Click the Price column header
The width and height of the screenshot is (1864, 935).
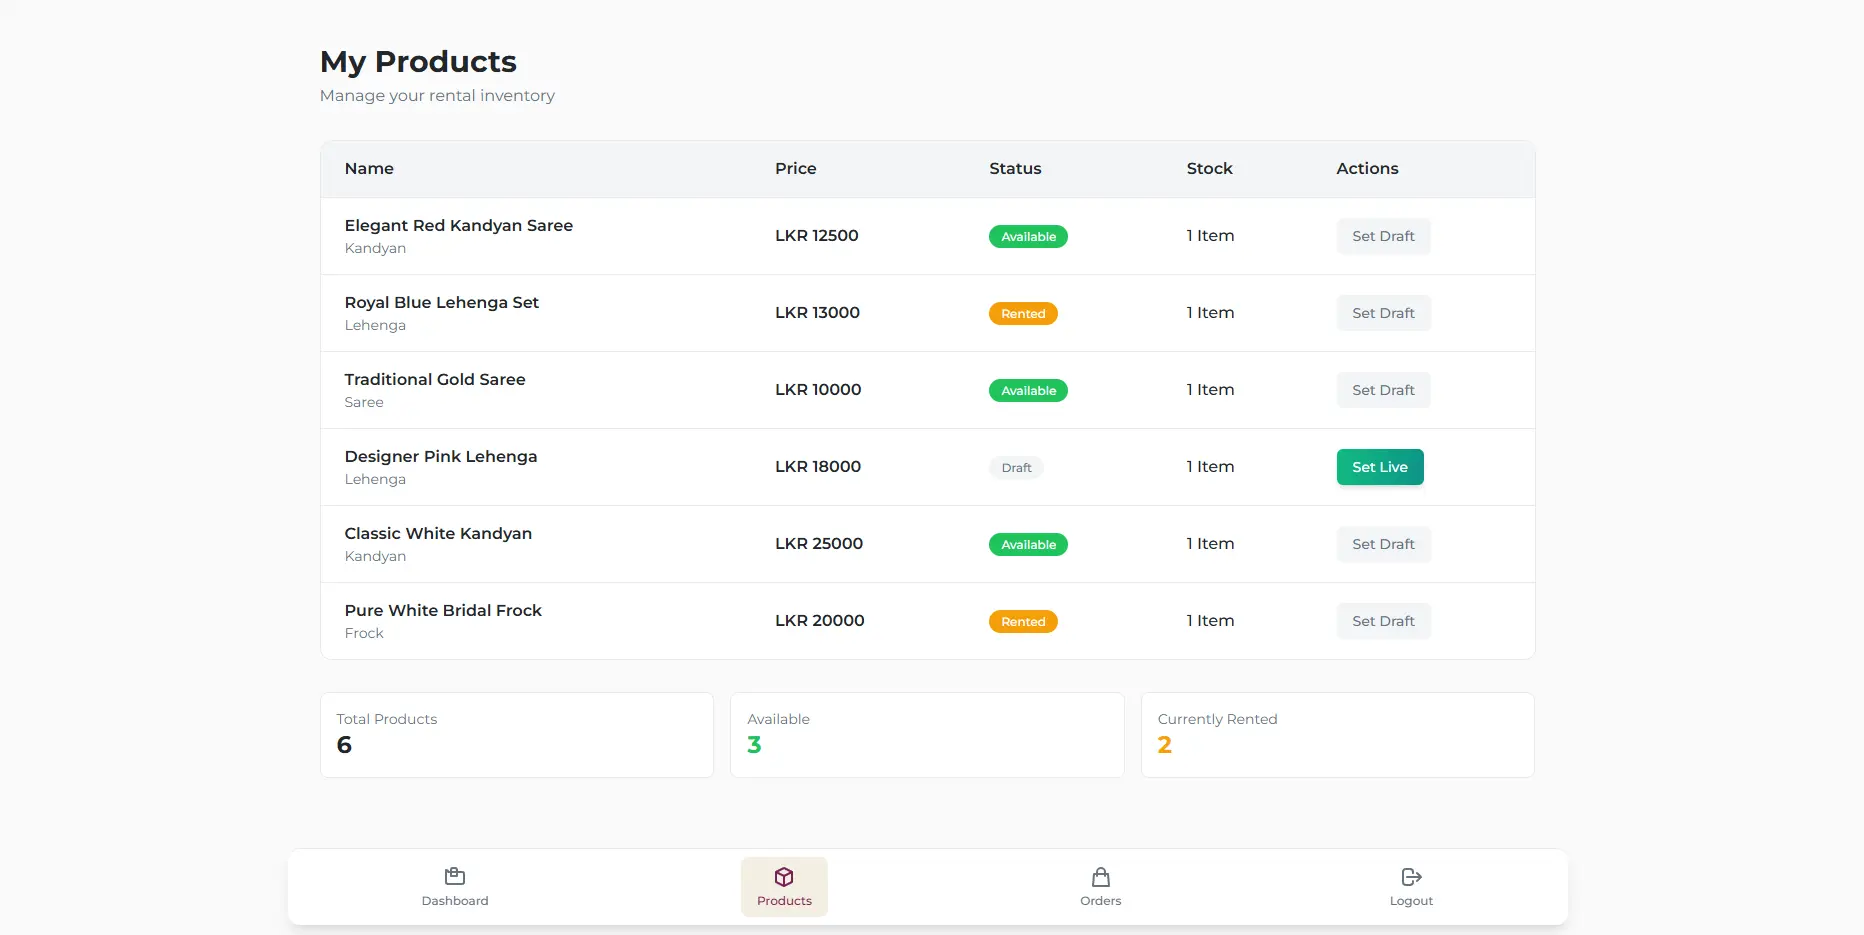795,169
